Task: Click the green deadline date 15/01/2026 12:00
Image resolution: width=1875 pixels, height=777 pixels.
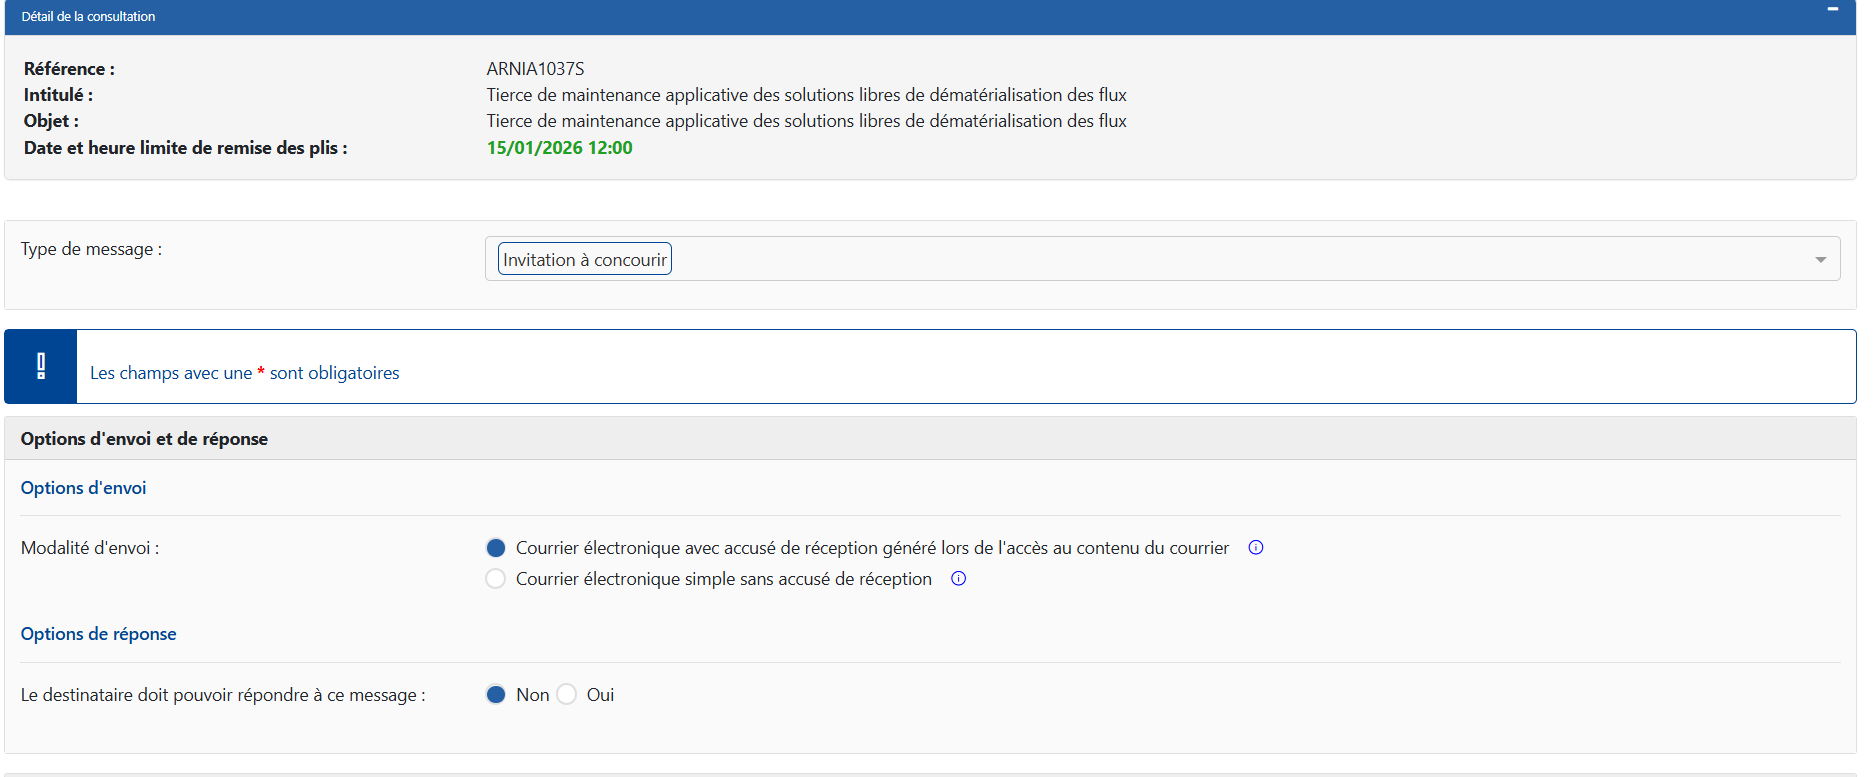Action: (x=559, y=148)
